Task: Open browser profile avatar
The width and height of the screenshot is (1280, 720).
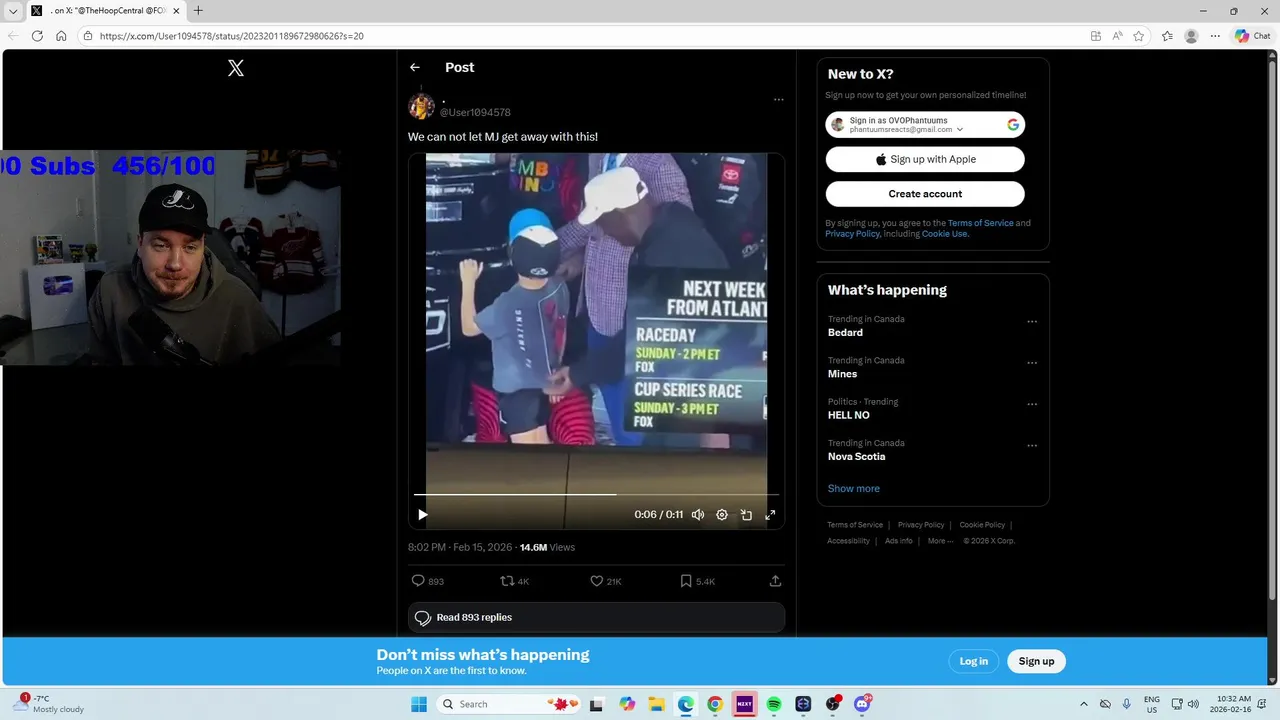Action: pos(1191,36)
